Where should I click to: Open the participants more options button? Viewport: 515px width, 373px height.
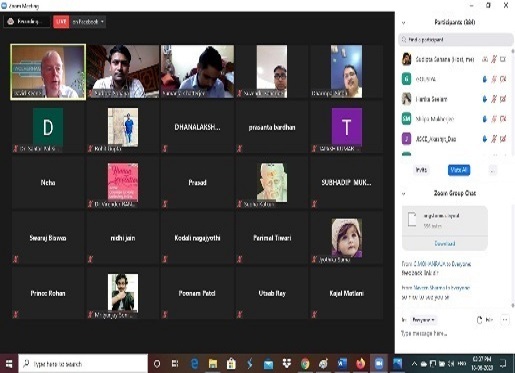493,170
